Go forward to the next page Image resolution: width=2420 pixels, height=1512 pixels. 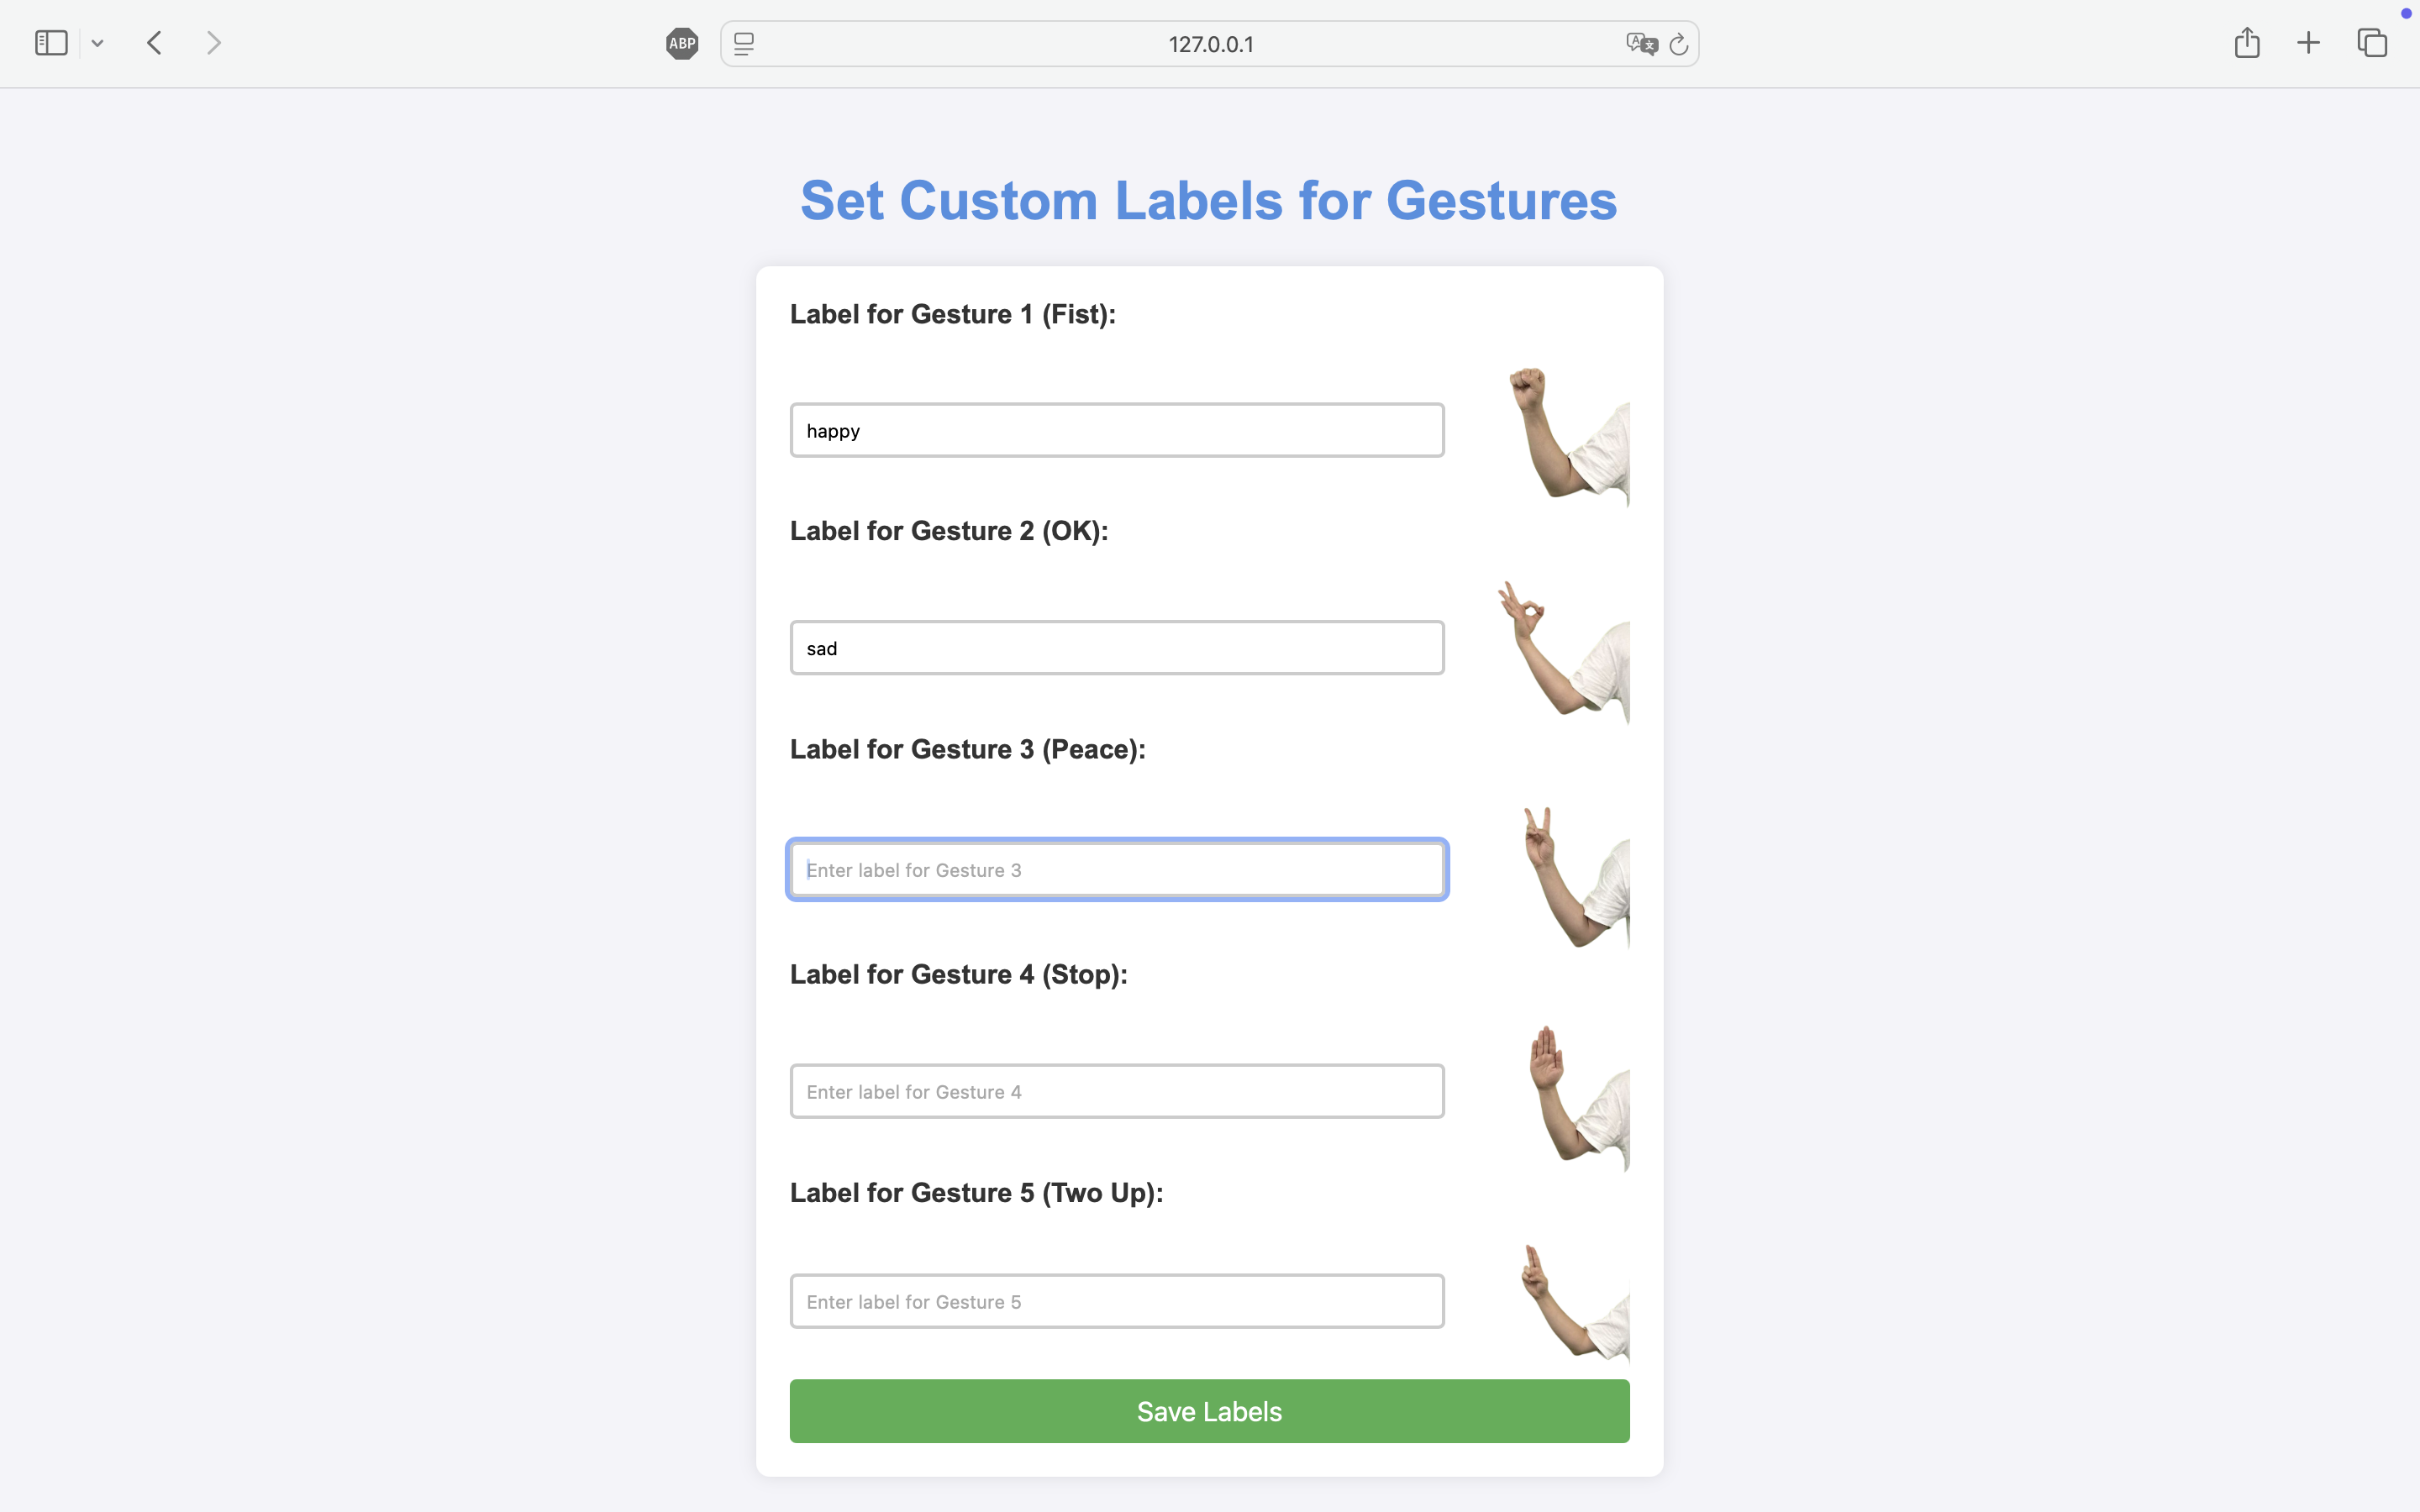pos(214,43)
